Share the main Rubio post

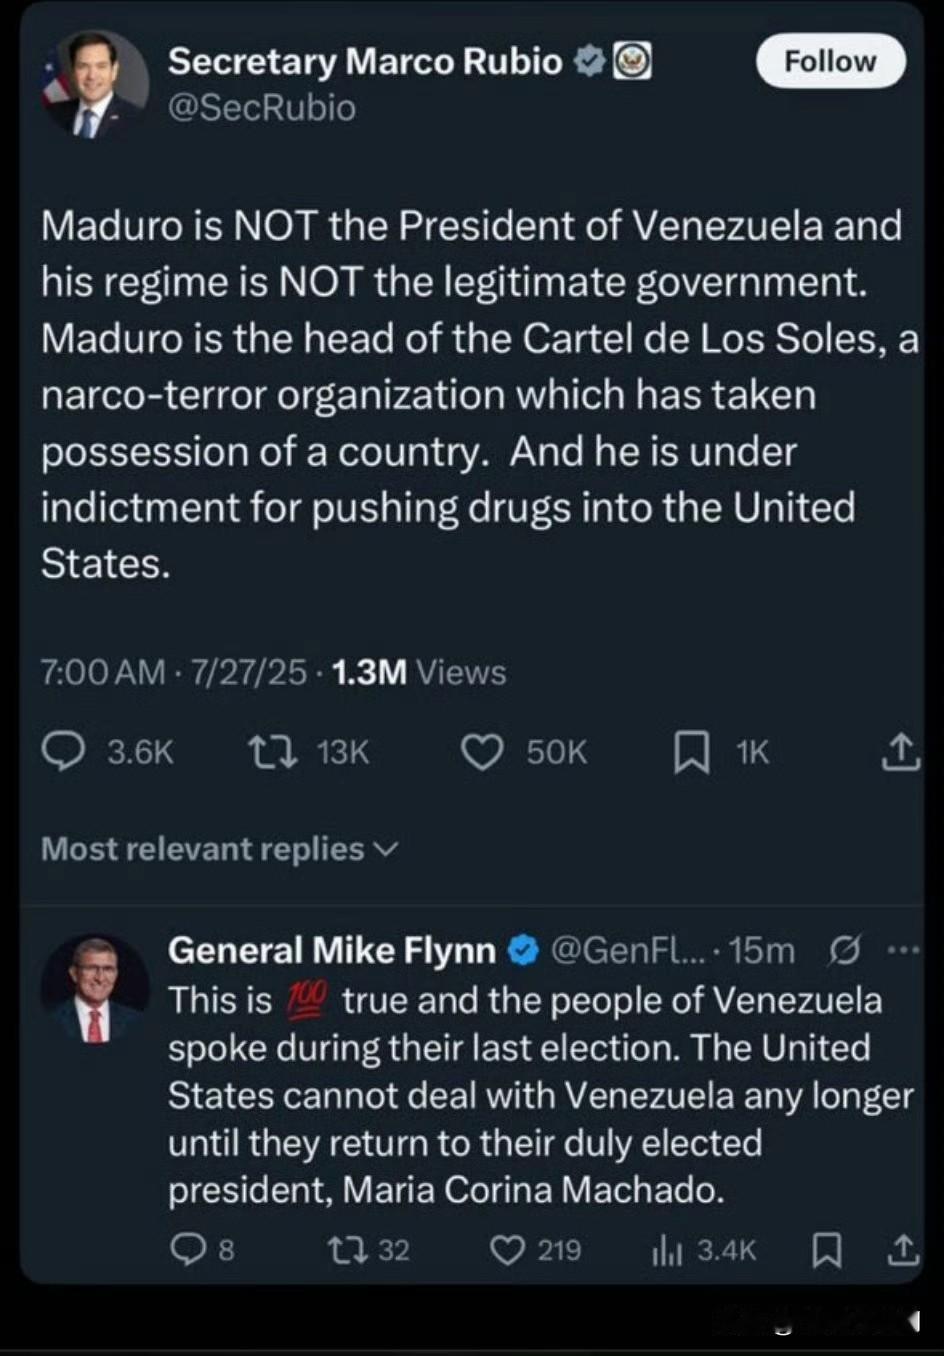click(x=899, y=752)
